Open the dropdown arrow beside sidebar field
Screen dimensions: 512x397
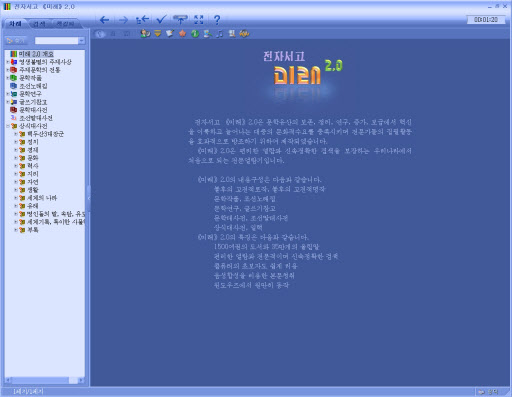click(x=82, y=41)
